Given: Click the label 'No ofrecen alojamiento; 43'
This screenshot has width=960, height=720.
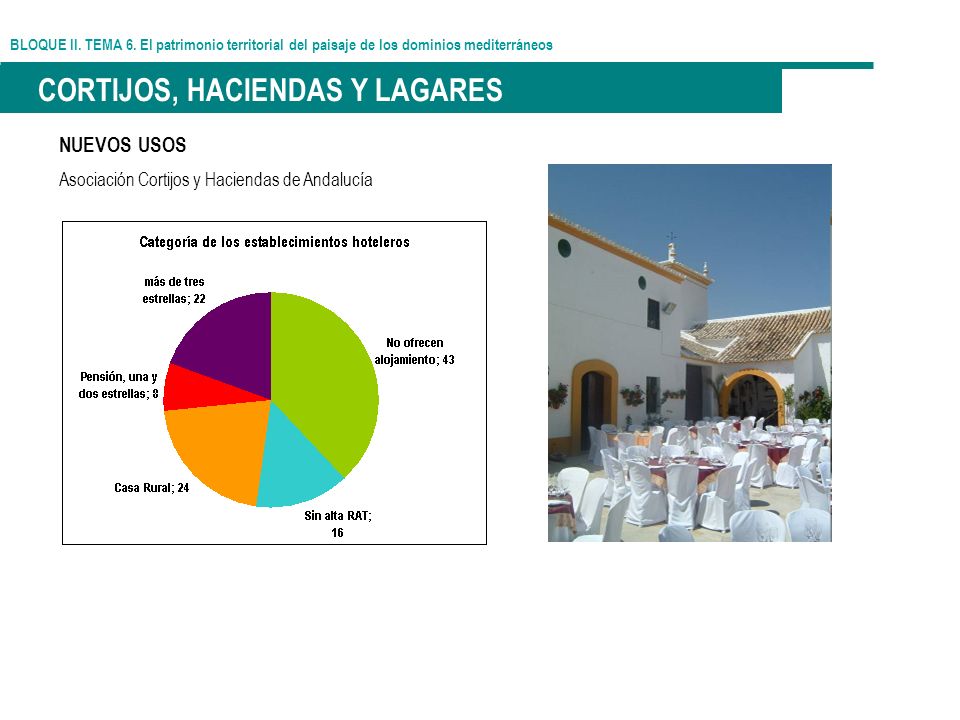Looking at the screenshot, I should [x=414, y=351].
